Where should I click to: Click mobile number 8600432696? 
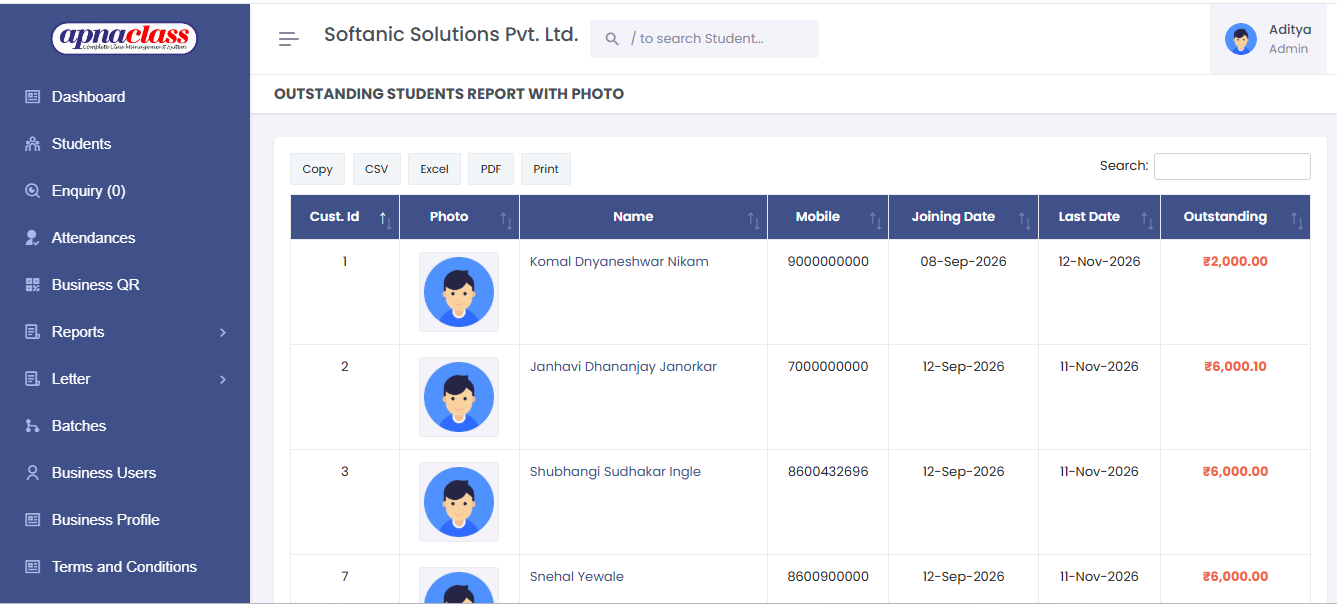(x=828, y=472)
